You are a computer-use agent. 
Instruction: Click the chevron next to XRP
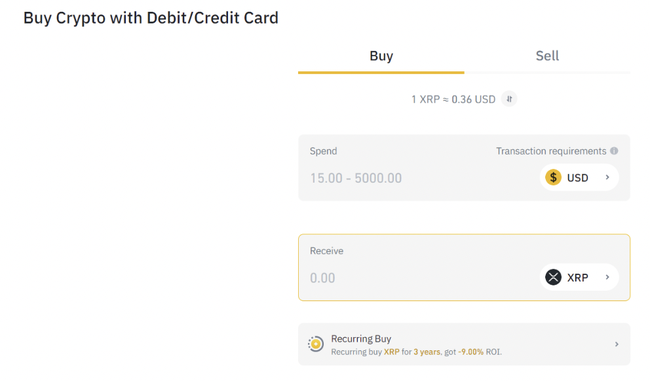pyautogui.click(x=607, y=277)
